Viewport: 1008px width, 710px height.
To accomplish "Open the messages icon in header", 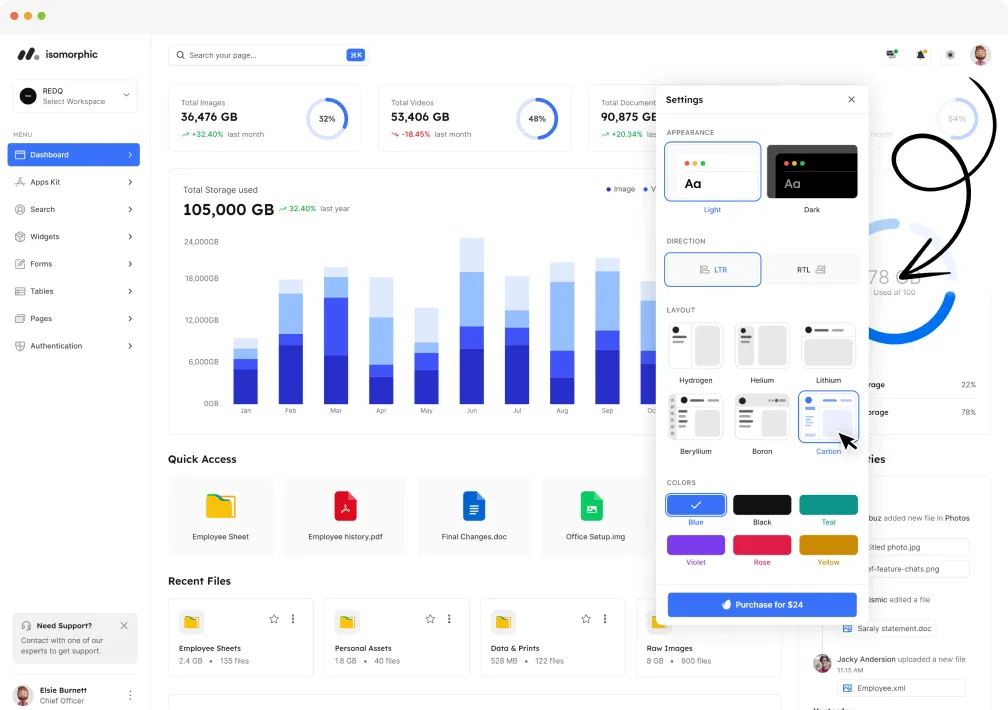I will pos(892,55).
